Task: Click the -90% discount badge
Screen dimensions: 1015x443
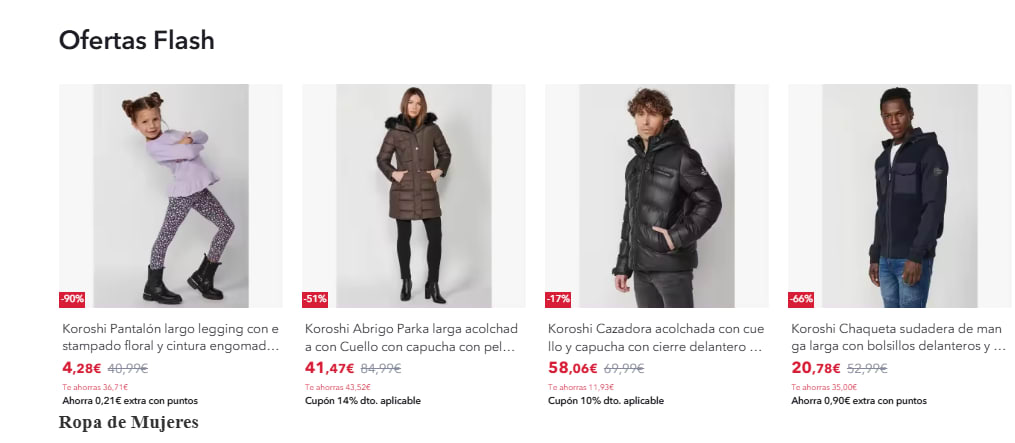Action: click(x=72, y=299)
